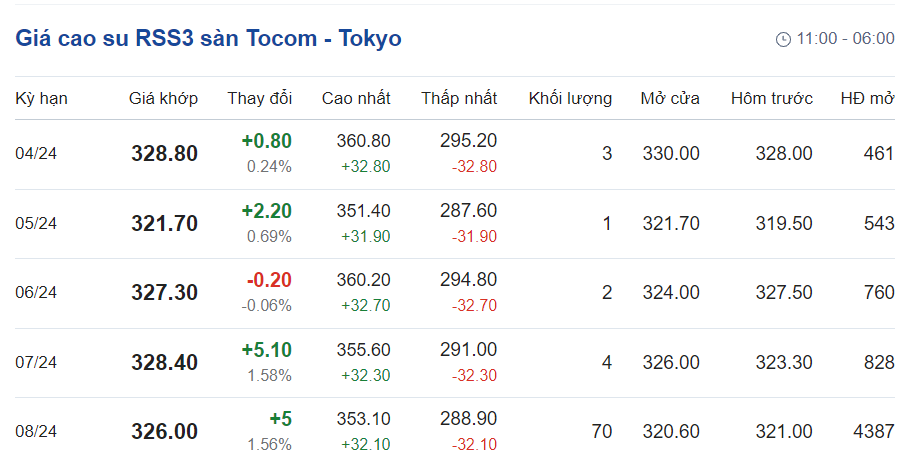Click the red -0.20 change value
The height and width of the screenshot is (456, 908).
click(x=268, y=281)
